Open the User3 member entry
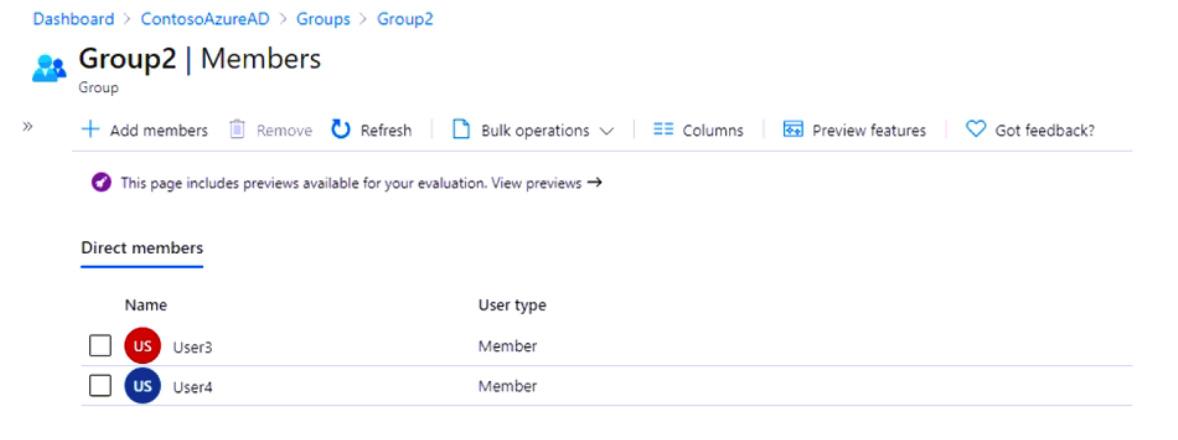This screenshot has width=1178, height=440. coord(192,347)
